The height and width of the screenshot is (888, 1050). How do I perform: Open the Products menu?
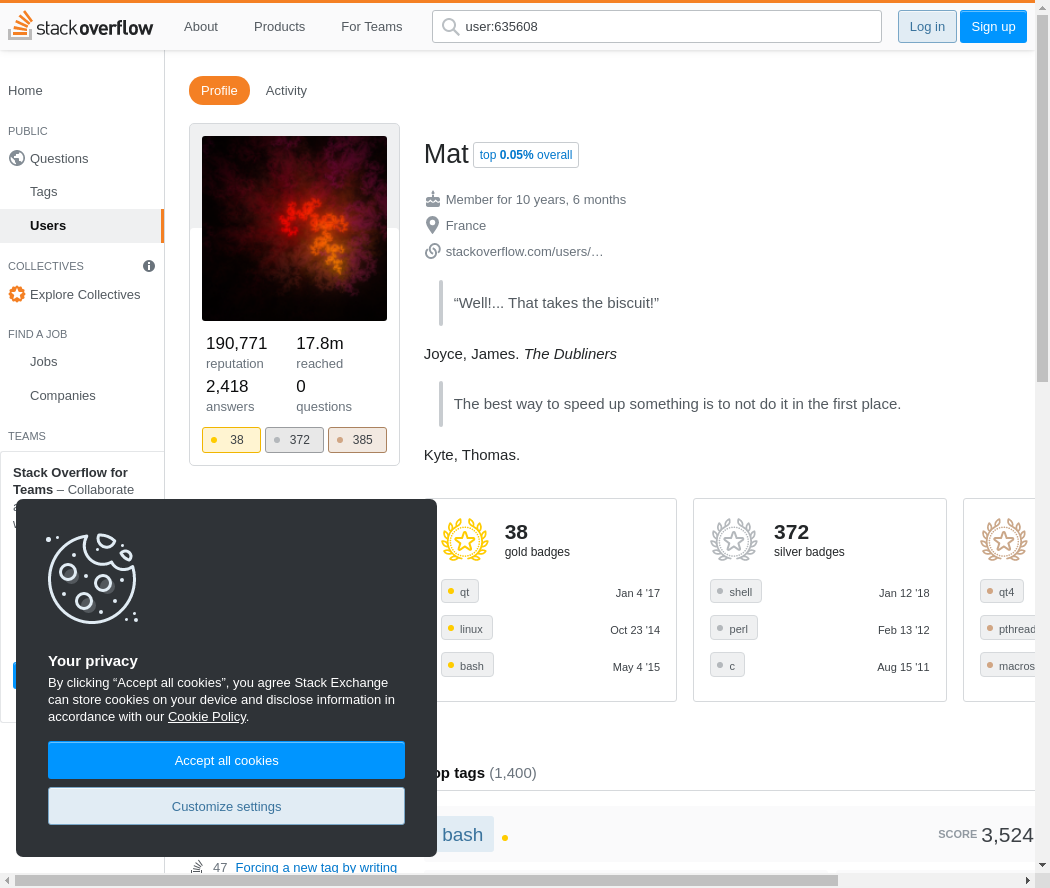tap(279, 27)
